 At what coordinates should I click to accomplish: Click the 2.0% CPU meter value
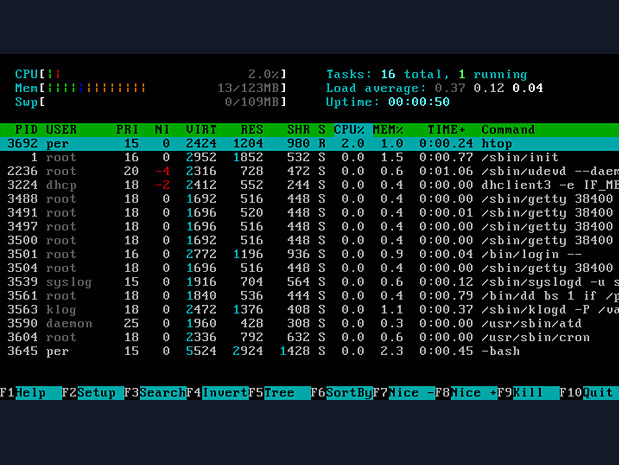click(263, 74)
